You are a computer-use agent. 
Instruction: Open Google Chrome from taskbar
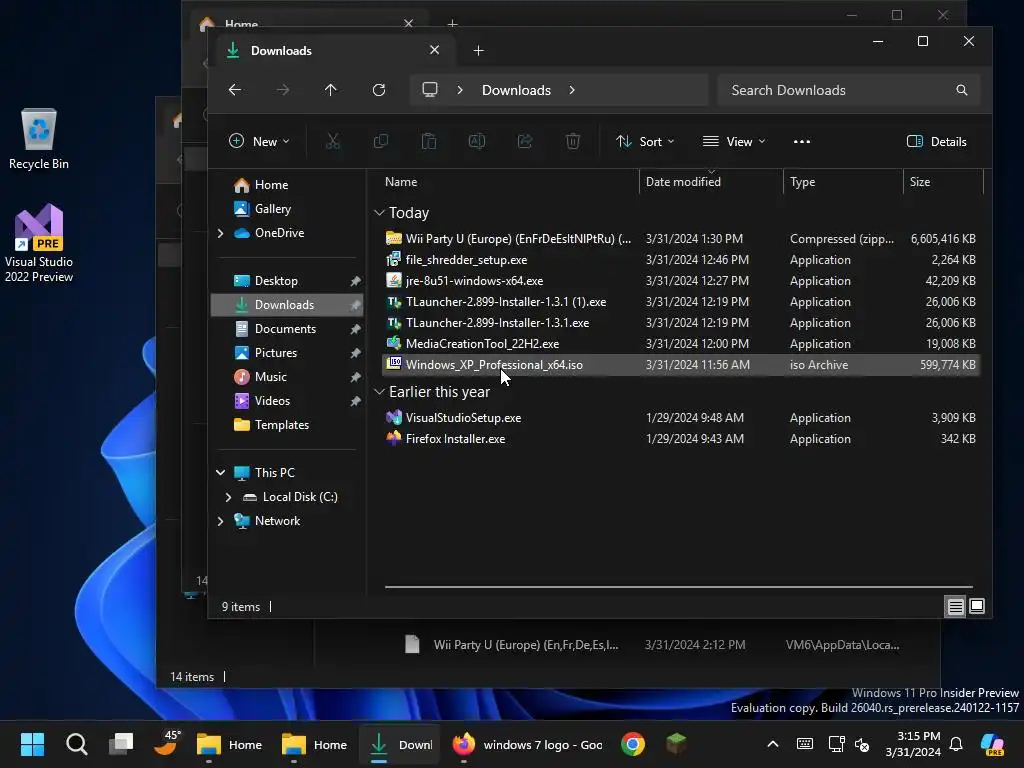[632, 744]
